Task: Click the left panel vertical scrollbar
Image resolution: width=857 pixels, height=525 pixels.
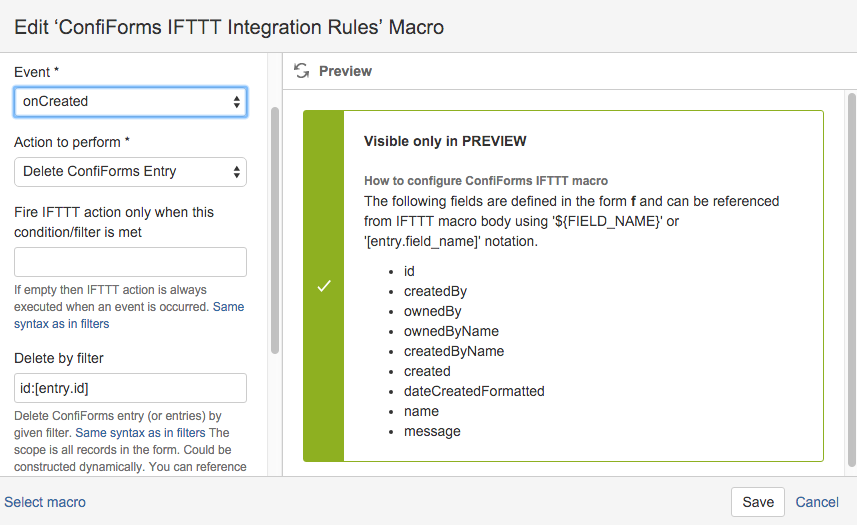Action: 275,231
